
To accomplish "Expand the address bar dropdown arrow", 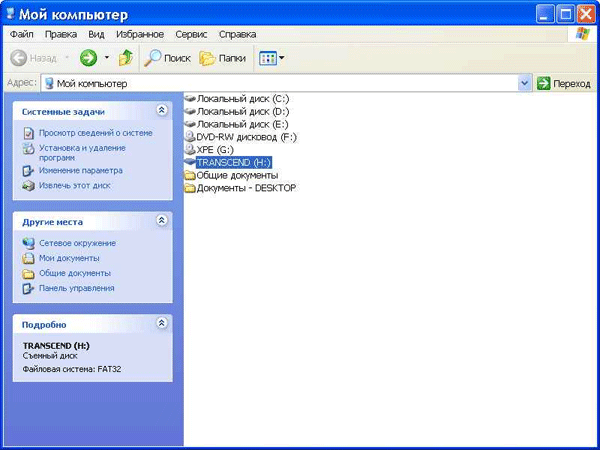I will [524, 84].
